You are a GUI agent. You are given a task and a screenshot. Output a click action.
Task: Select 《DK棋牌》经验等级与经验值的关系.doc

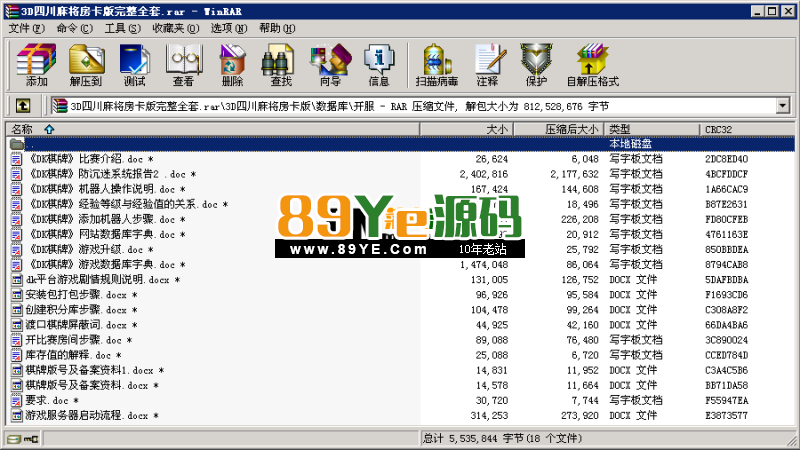coord(127,205)
